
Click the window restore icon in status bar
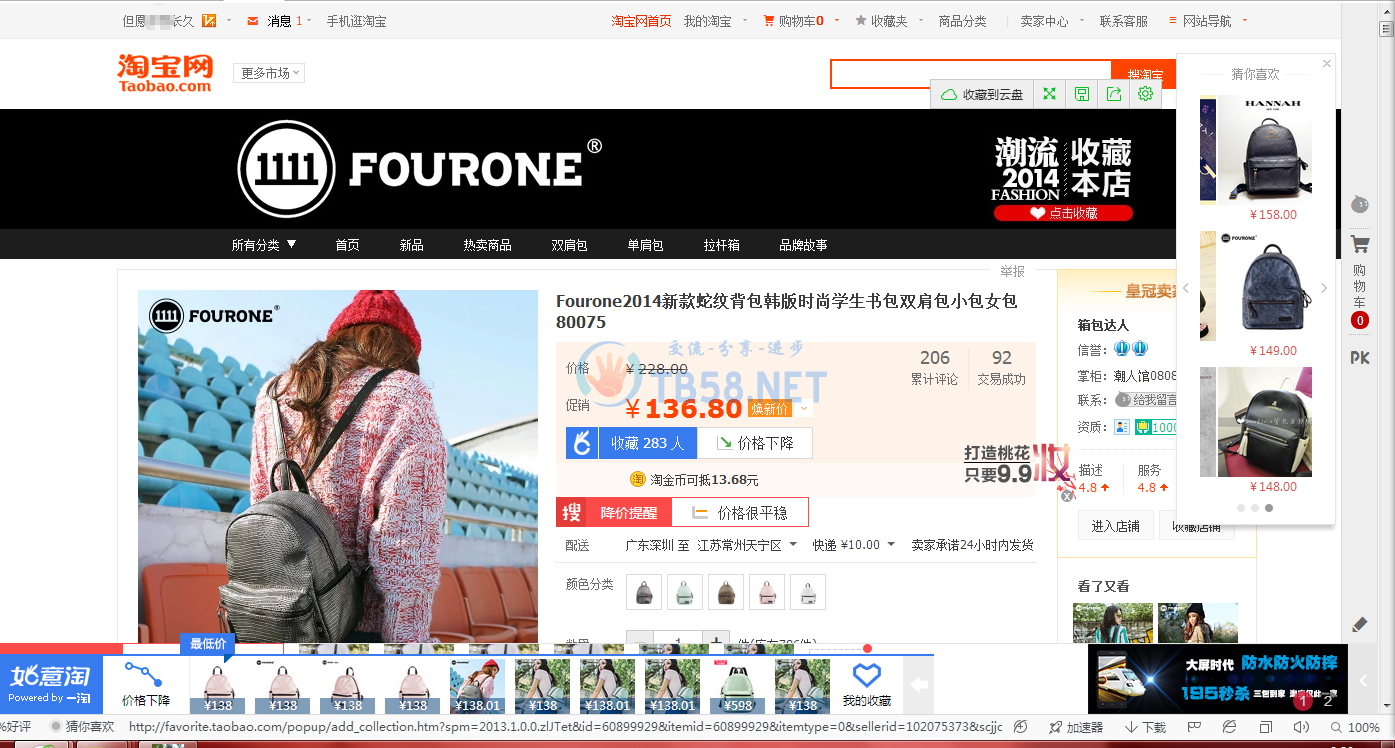[x=1266, y=727]
